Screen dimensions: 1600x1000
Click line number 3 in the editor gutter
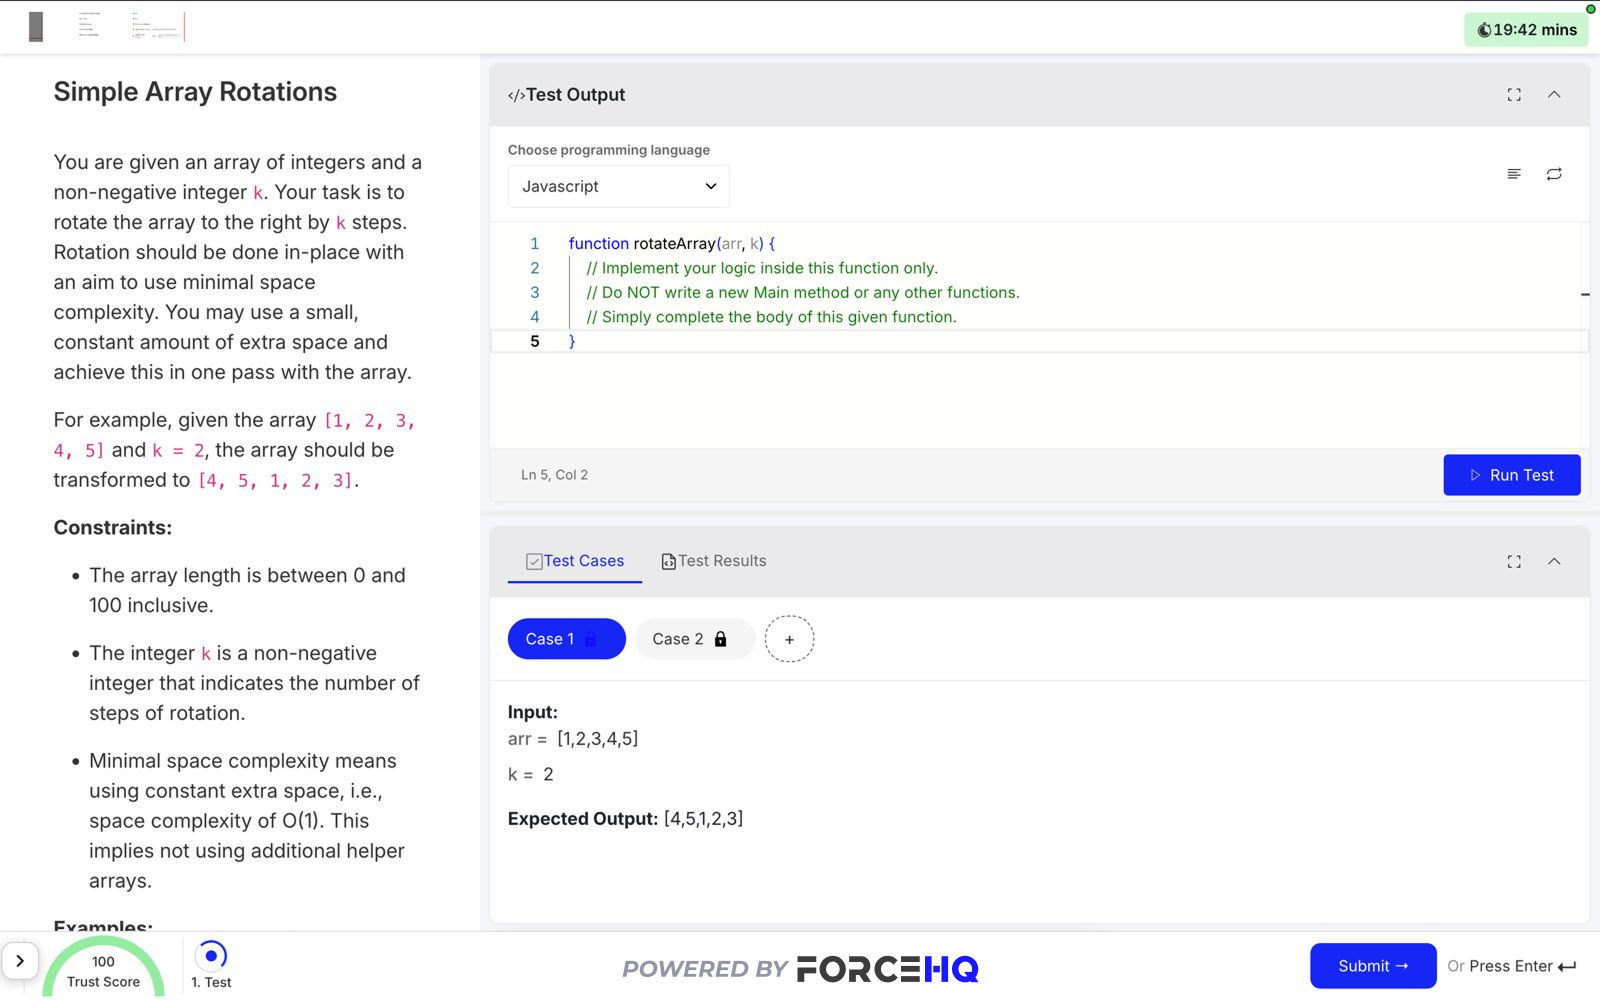click(535, 292)
